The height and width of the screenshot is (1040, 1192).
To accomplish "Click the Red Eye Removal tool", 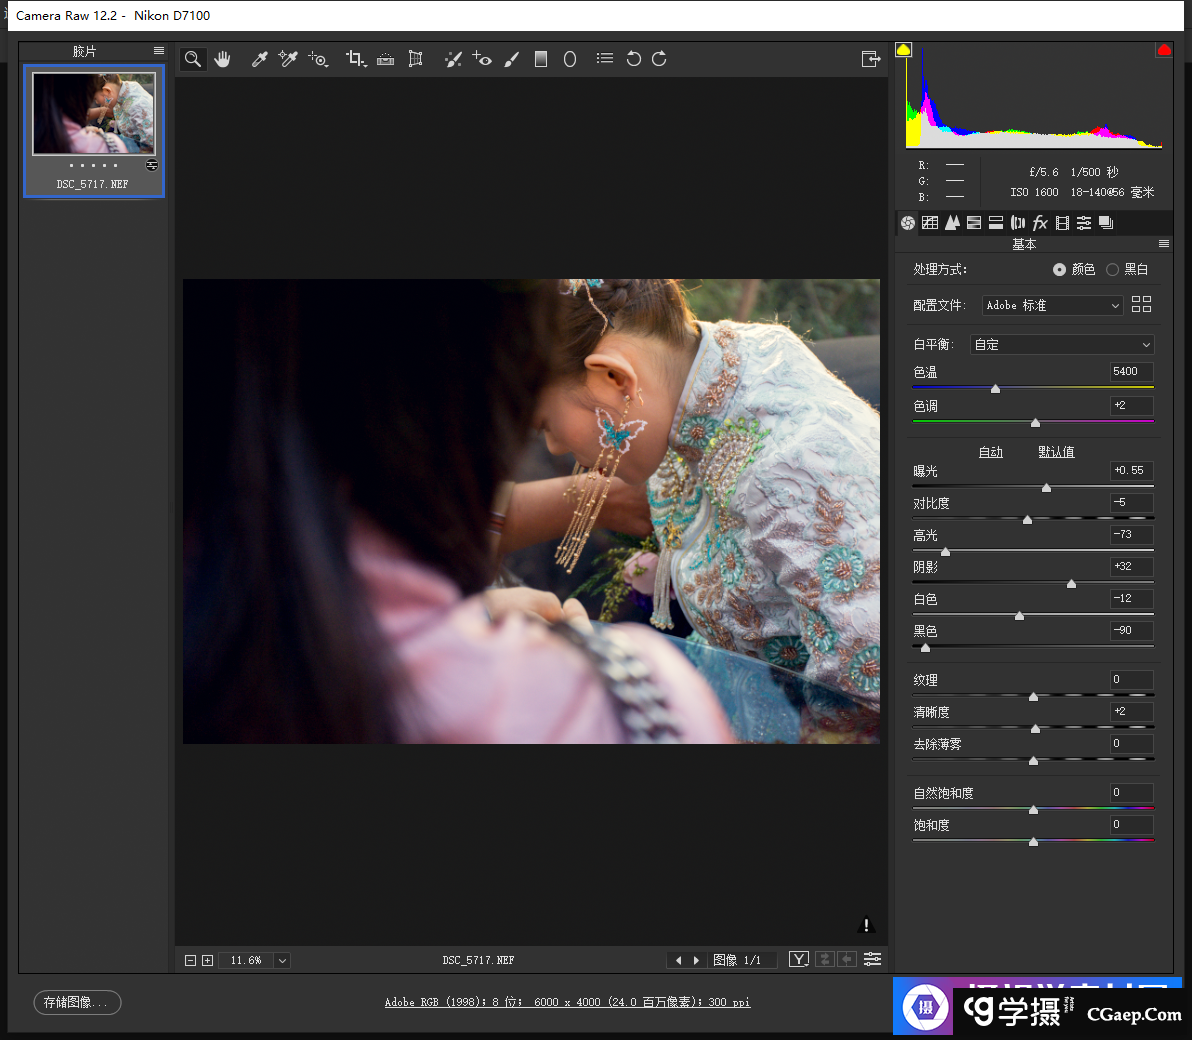I will (x=482, y=59).
